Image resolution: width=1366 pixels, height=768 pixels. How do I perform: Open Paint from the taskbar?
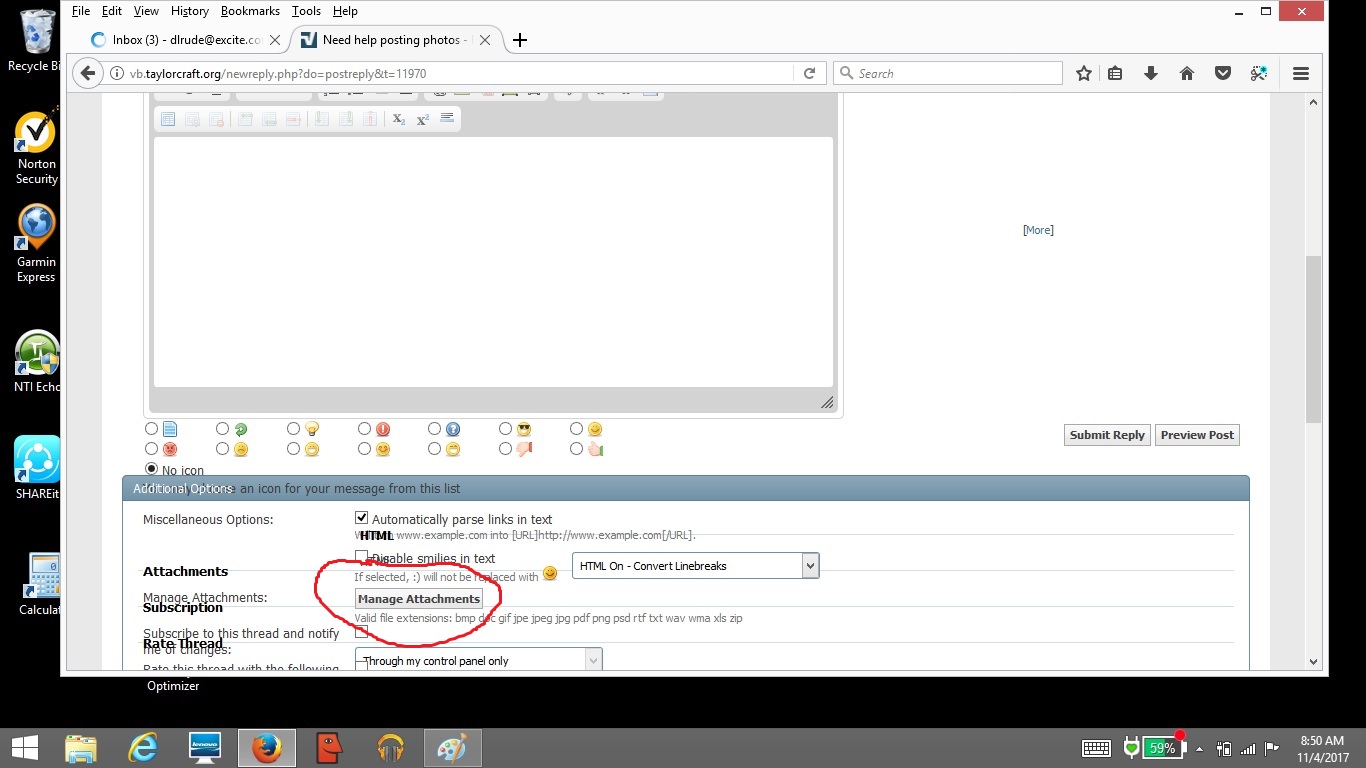pyautogui.click(x=453, y=748)
